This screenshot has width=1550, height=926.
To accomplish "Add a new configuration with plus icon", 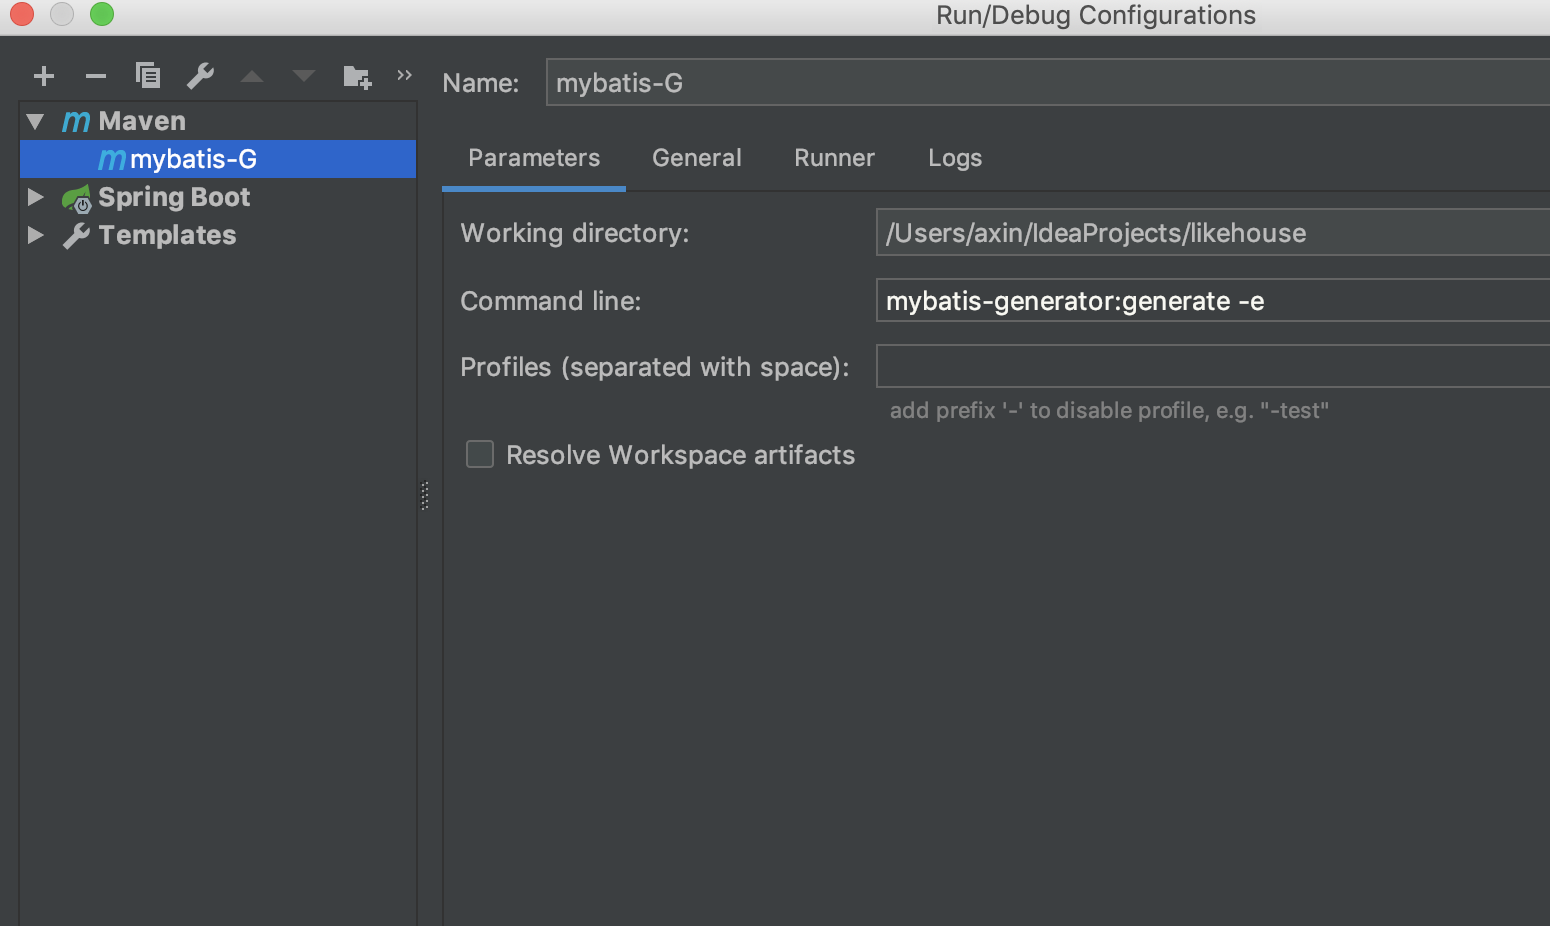I will pos(44,76).
